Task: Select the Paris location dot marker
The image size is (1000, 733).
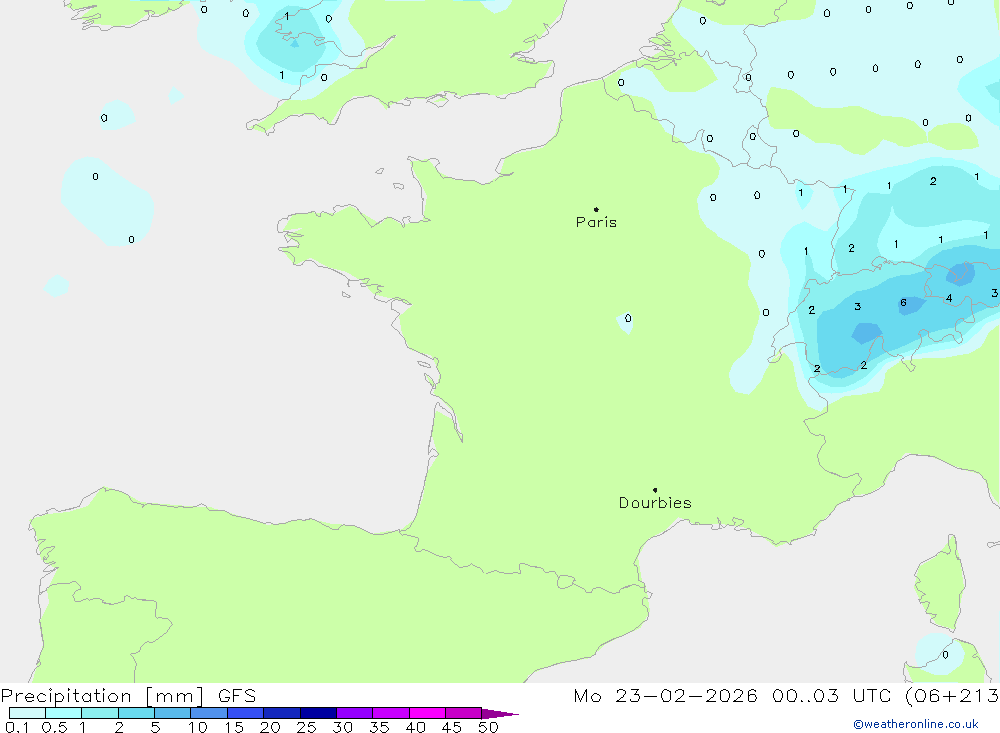Action: point(596,209)
